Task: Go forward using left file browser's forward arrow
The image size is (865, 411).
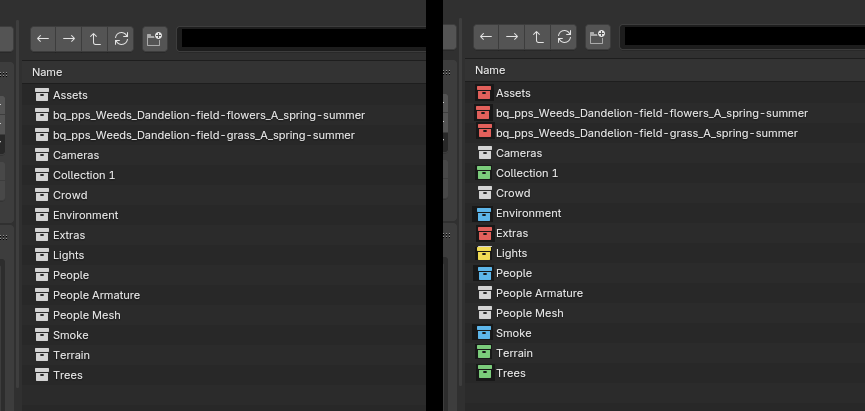Action: [69, 39]
